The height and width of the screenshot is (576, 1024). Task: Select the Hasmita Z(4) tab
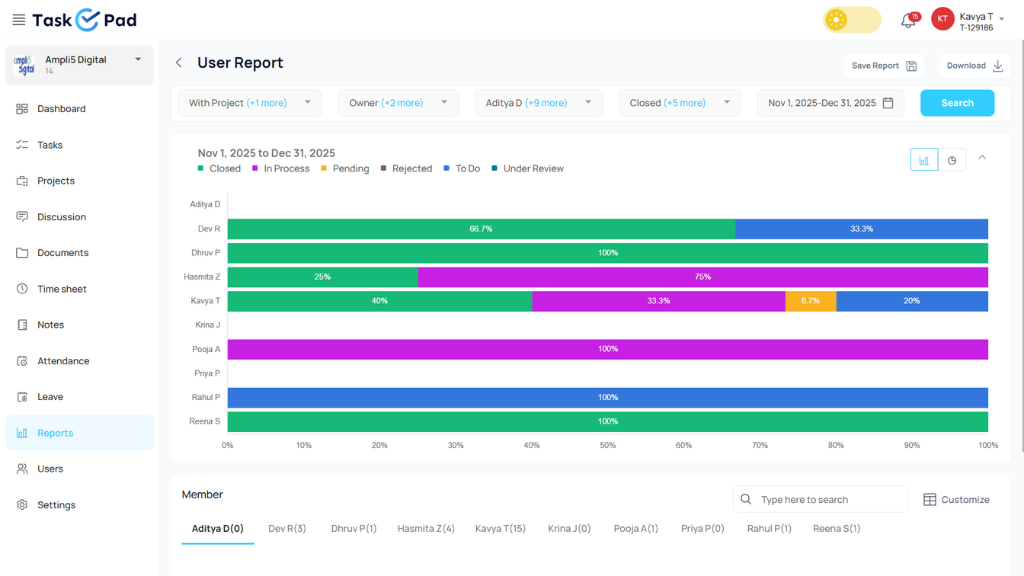coord(426,529)
